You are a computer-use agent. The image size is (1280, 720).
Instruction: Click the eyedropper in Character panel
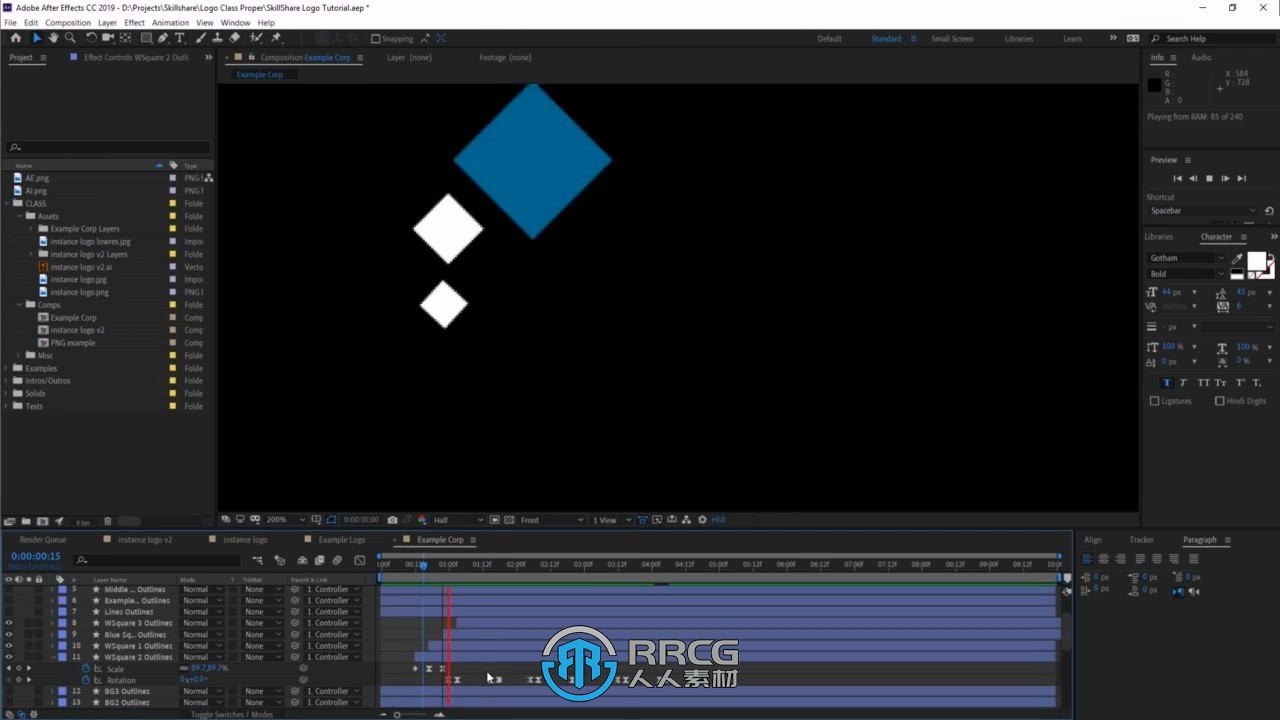(1237, 258)
